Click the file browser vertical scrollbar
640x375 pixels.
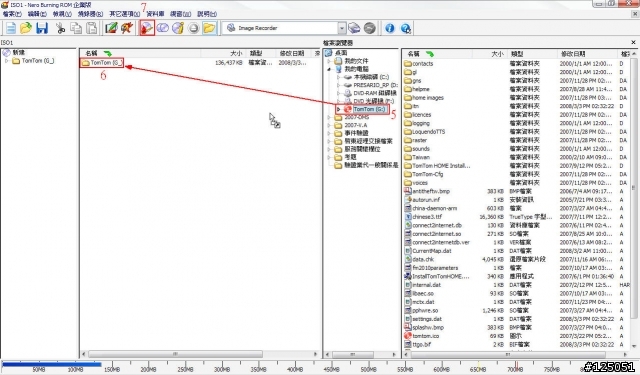click(633, 188)
